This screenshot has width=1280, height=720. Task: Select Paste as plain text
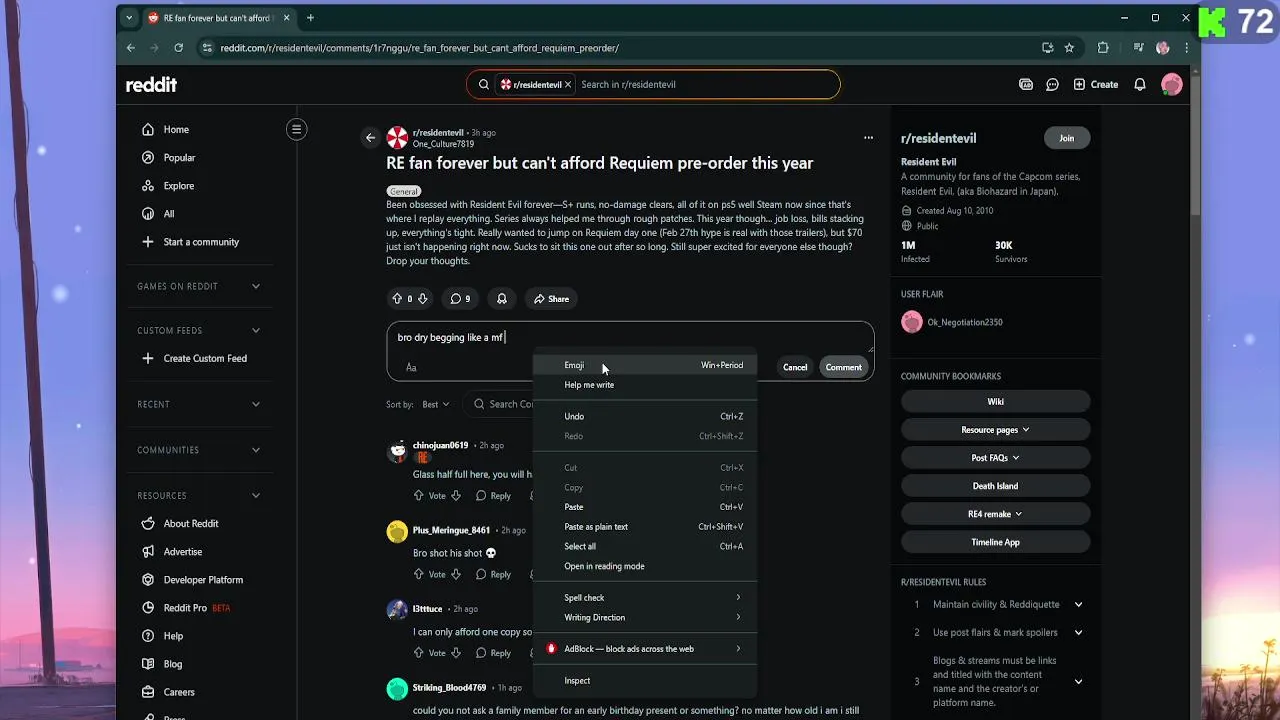645,527
